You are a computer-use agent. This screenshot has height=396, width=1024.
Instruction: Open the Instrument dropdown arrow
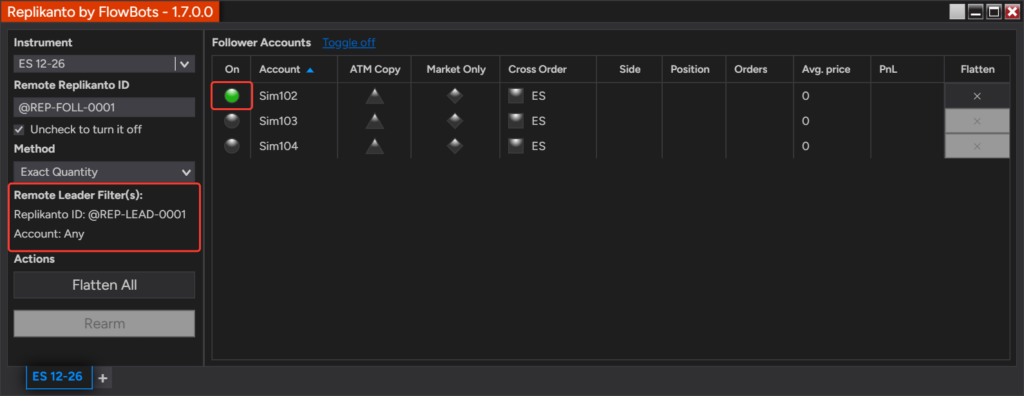point(185,64)
